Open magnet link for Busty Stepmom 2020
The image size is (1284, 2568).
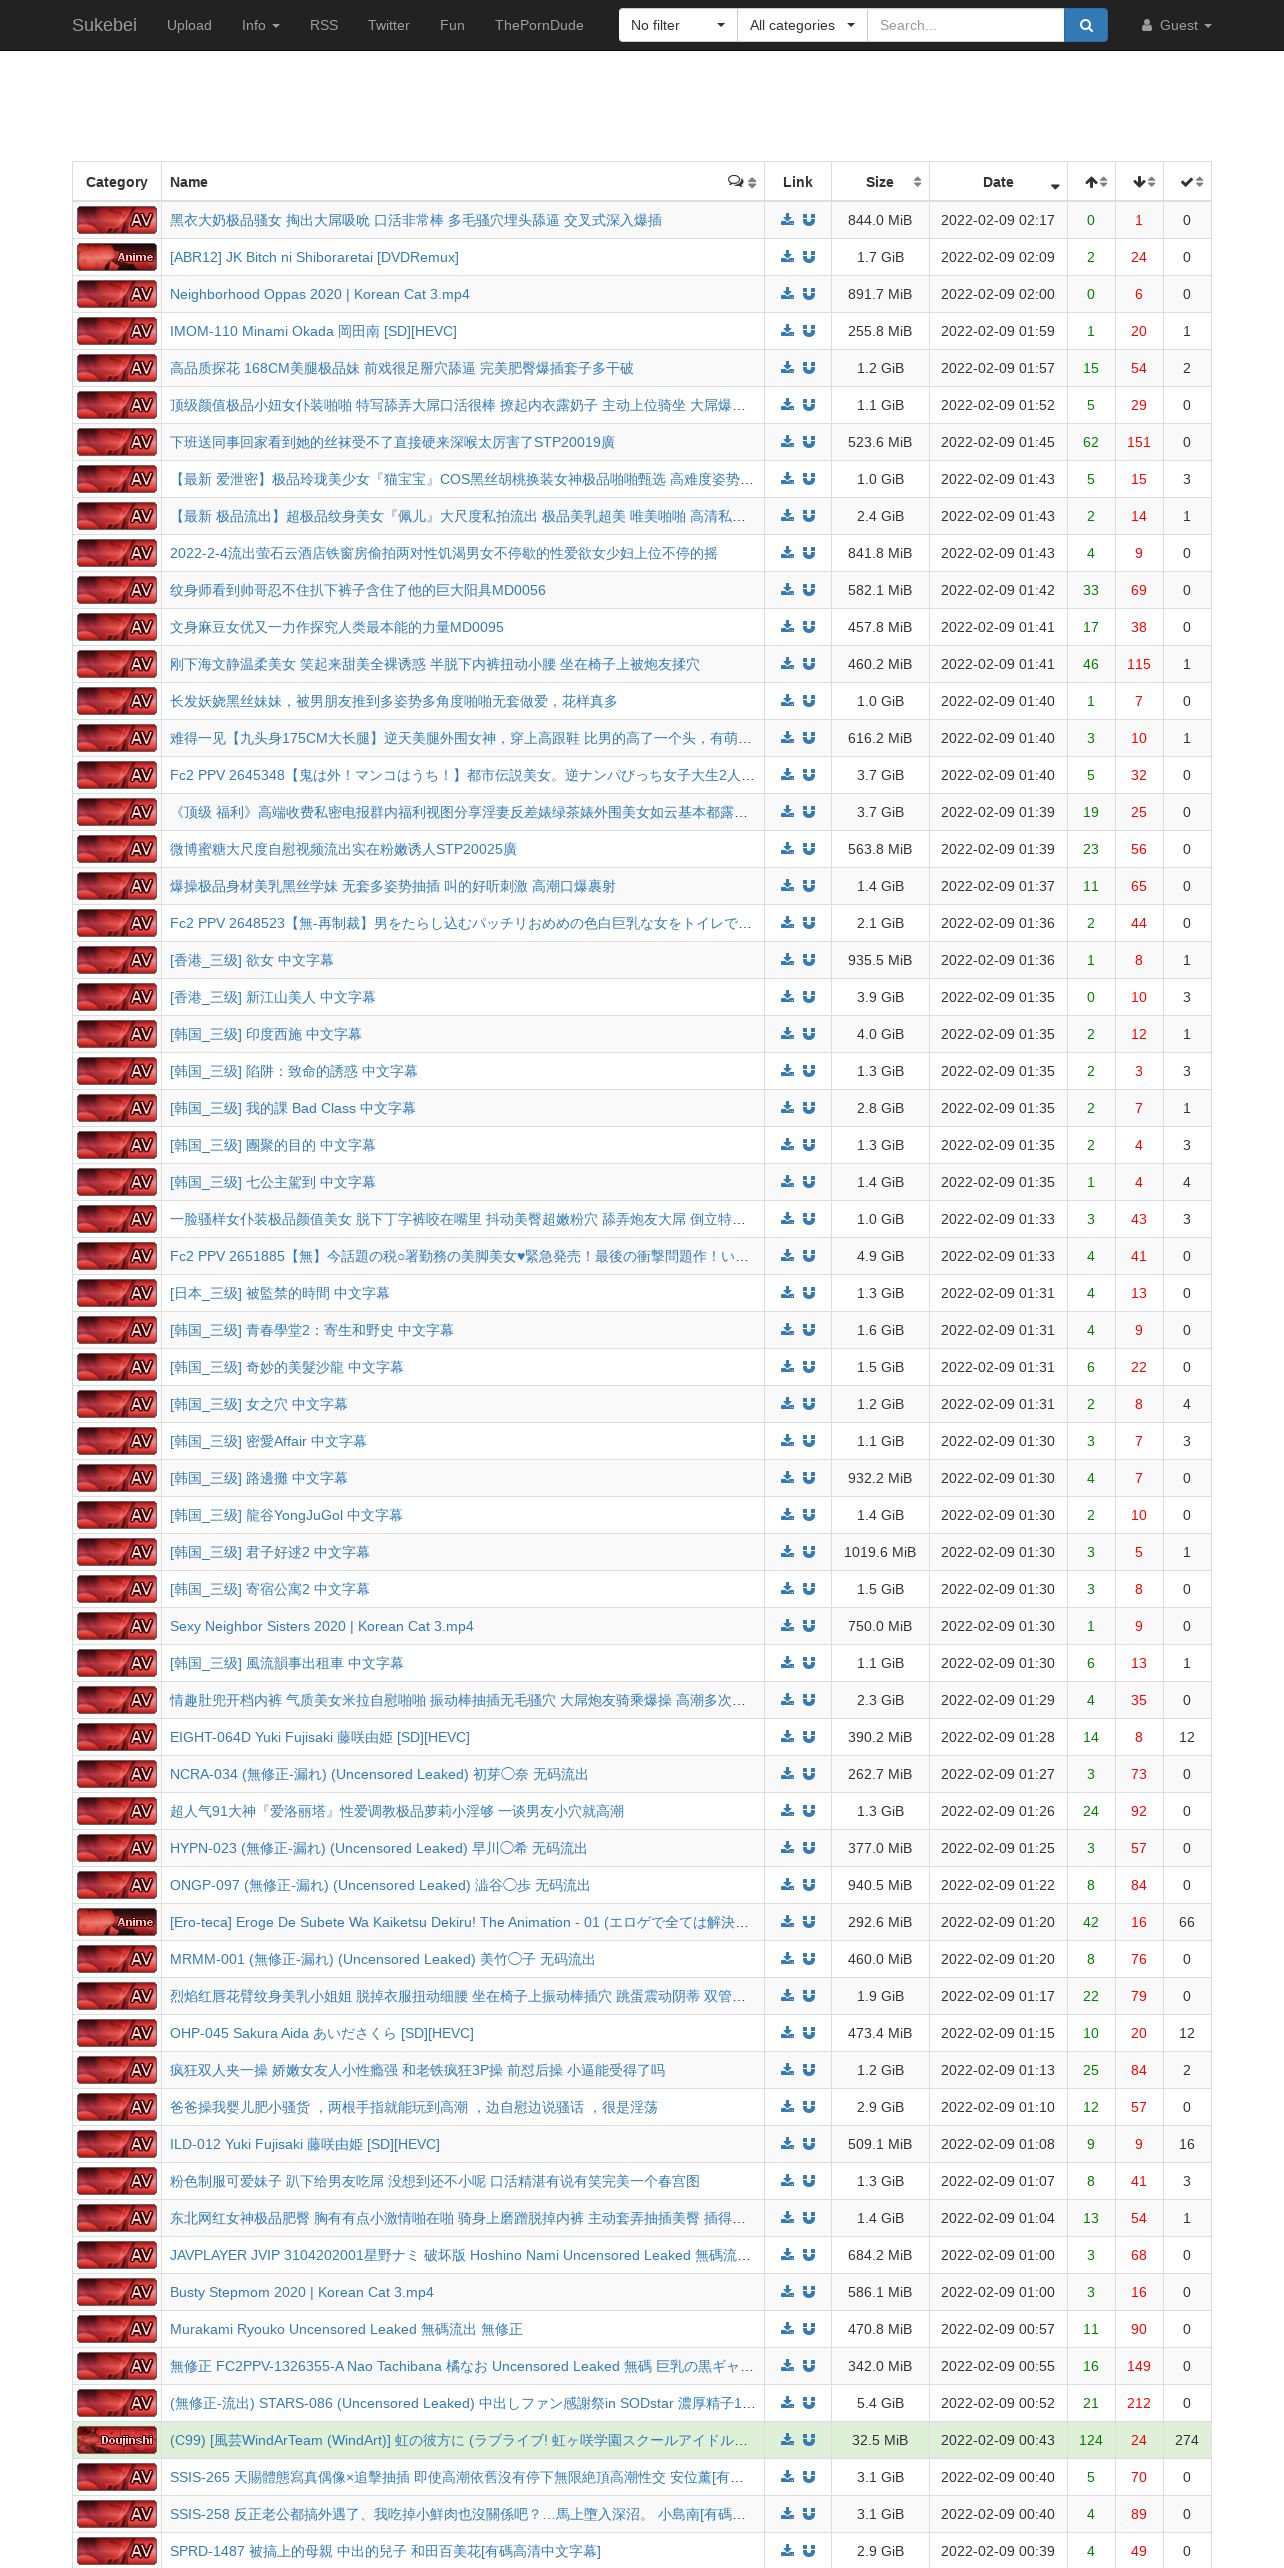(x=809, y=2292)
